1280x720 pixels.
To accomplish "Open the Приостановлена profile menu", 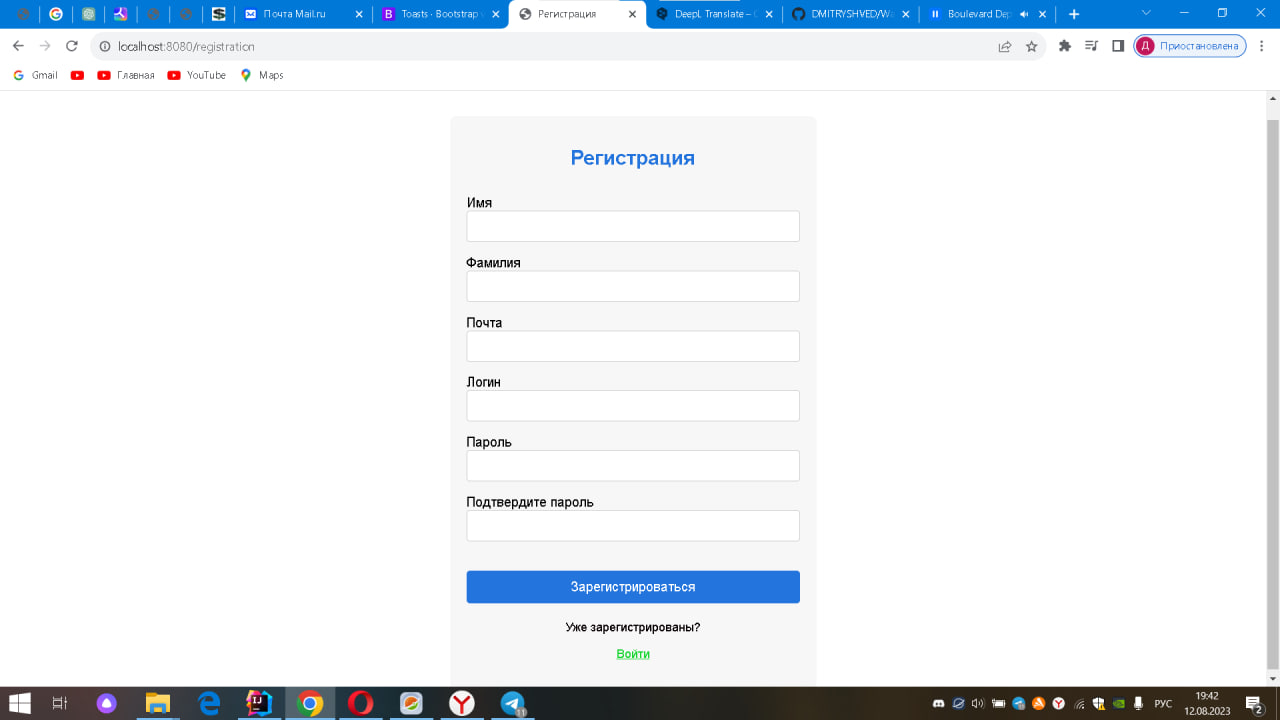I will pyautogui.click(x=1189, y=46).
